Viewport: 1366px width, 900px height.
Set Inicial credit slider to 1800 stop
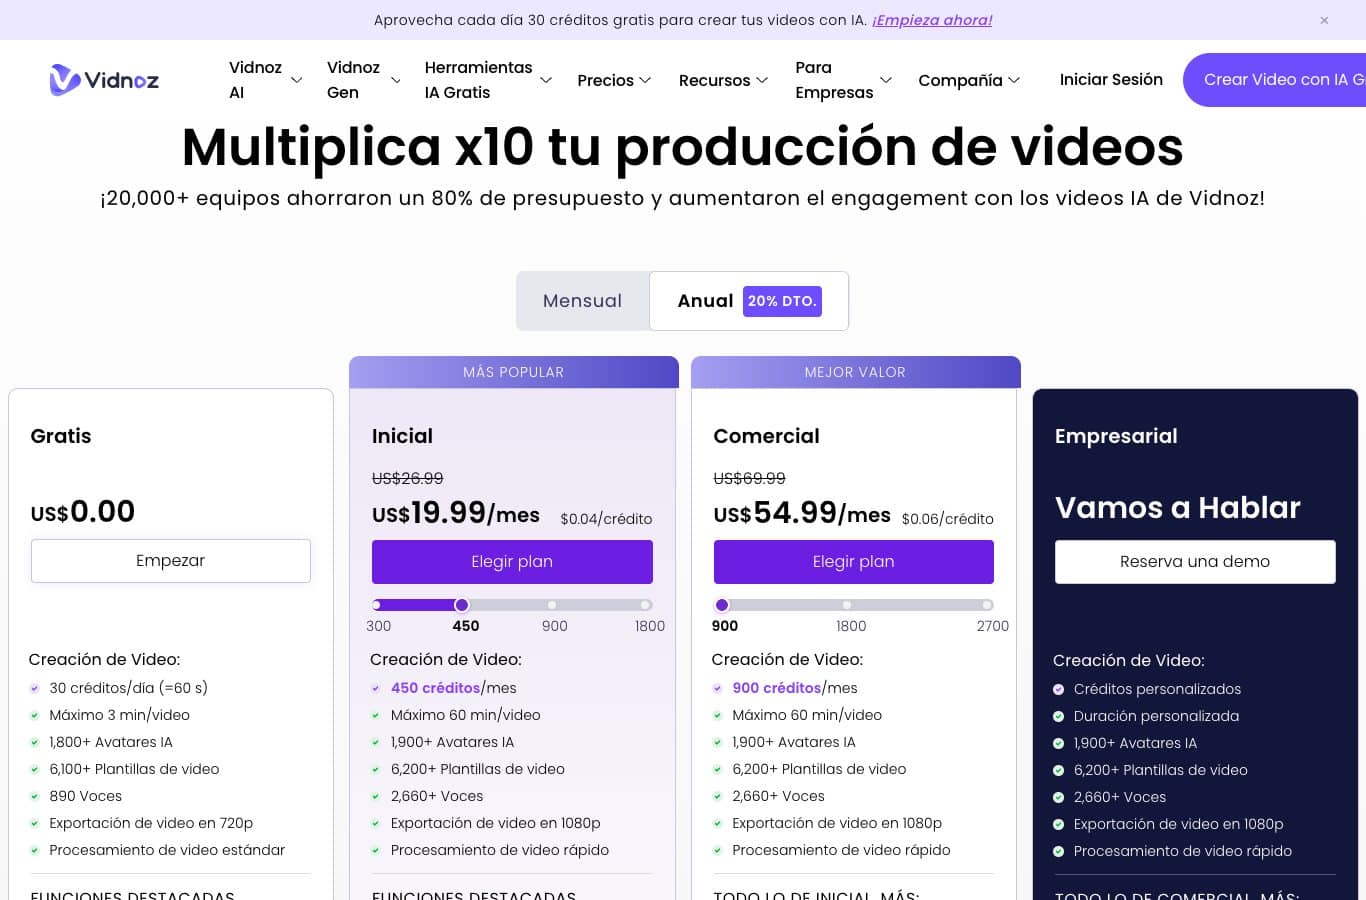coord(646,605)
